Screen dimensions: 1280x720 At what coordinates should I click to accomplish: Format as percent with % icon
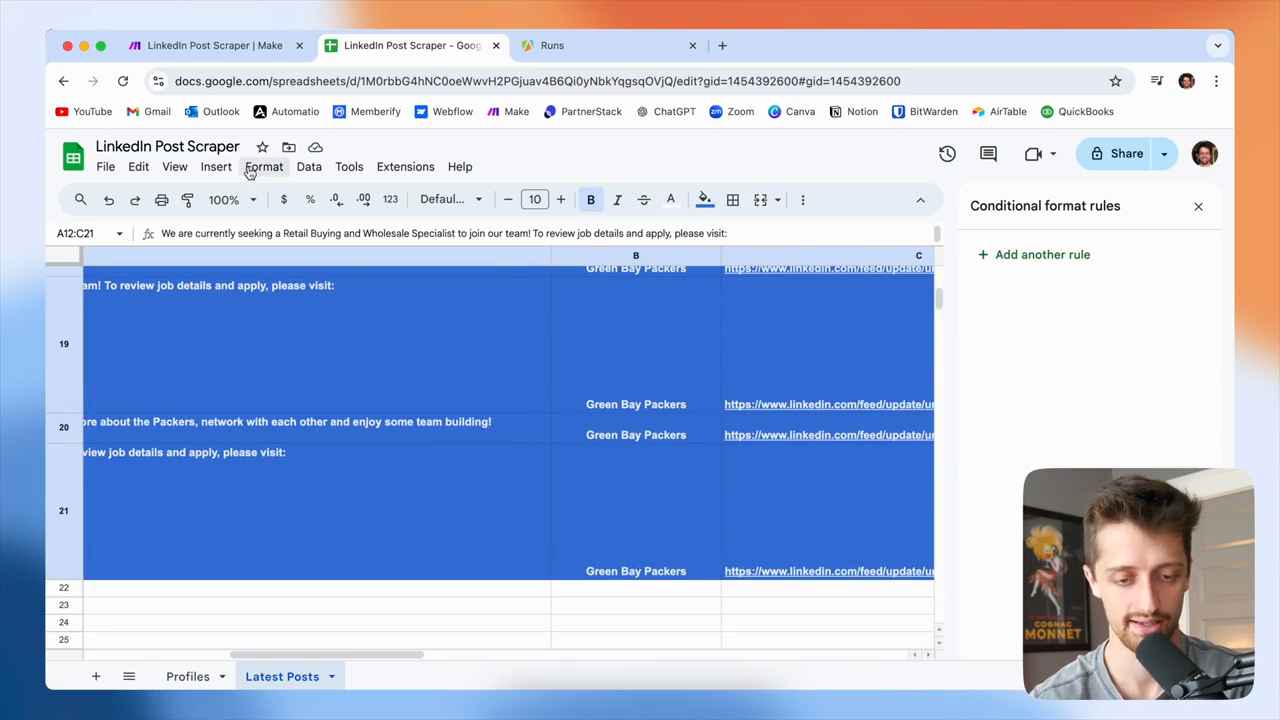coord(310,200)
